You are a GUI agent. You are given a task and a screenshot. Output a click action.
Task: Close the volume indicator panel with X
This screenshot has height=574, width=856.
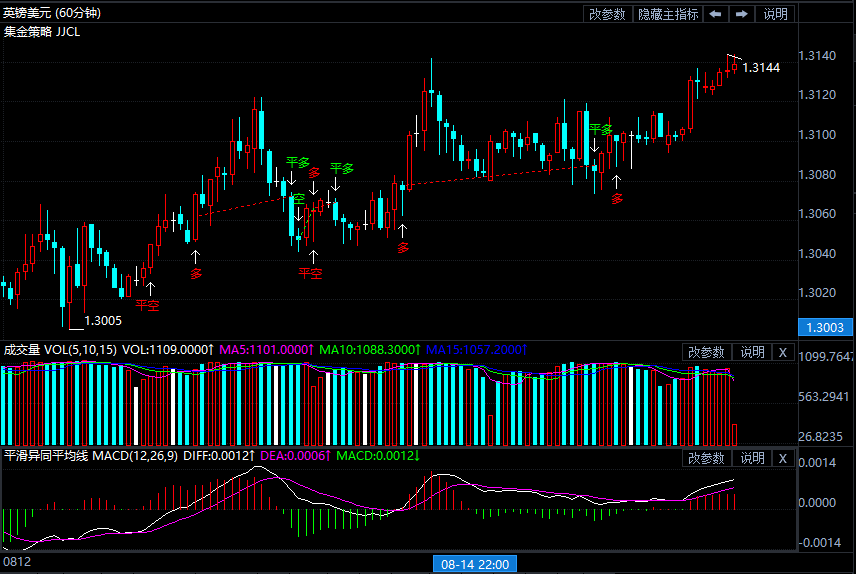783,352
